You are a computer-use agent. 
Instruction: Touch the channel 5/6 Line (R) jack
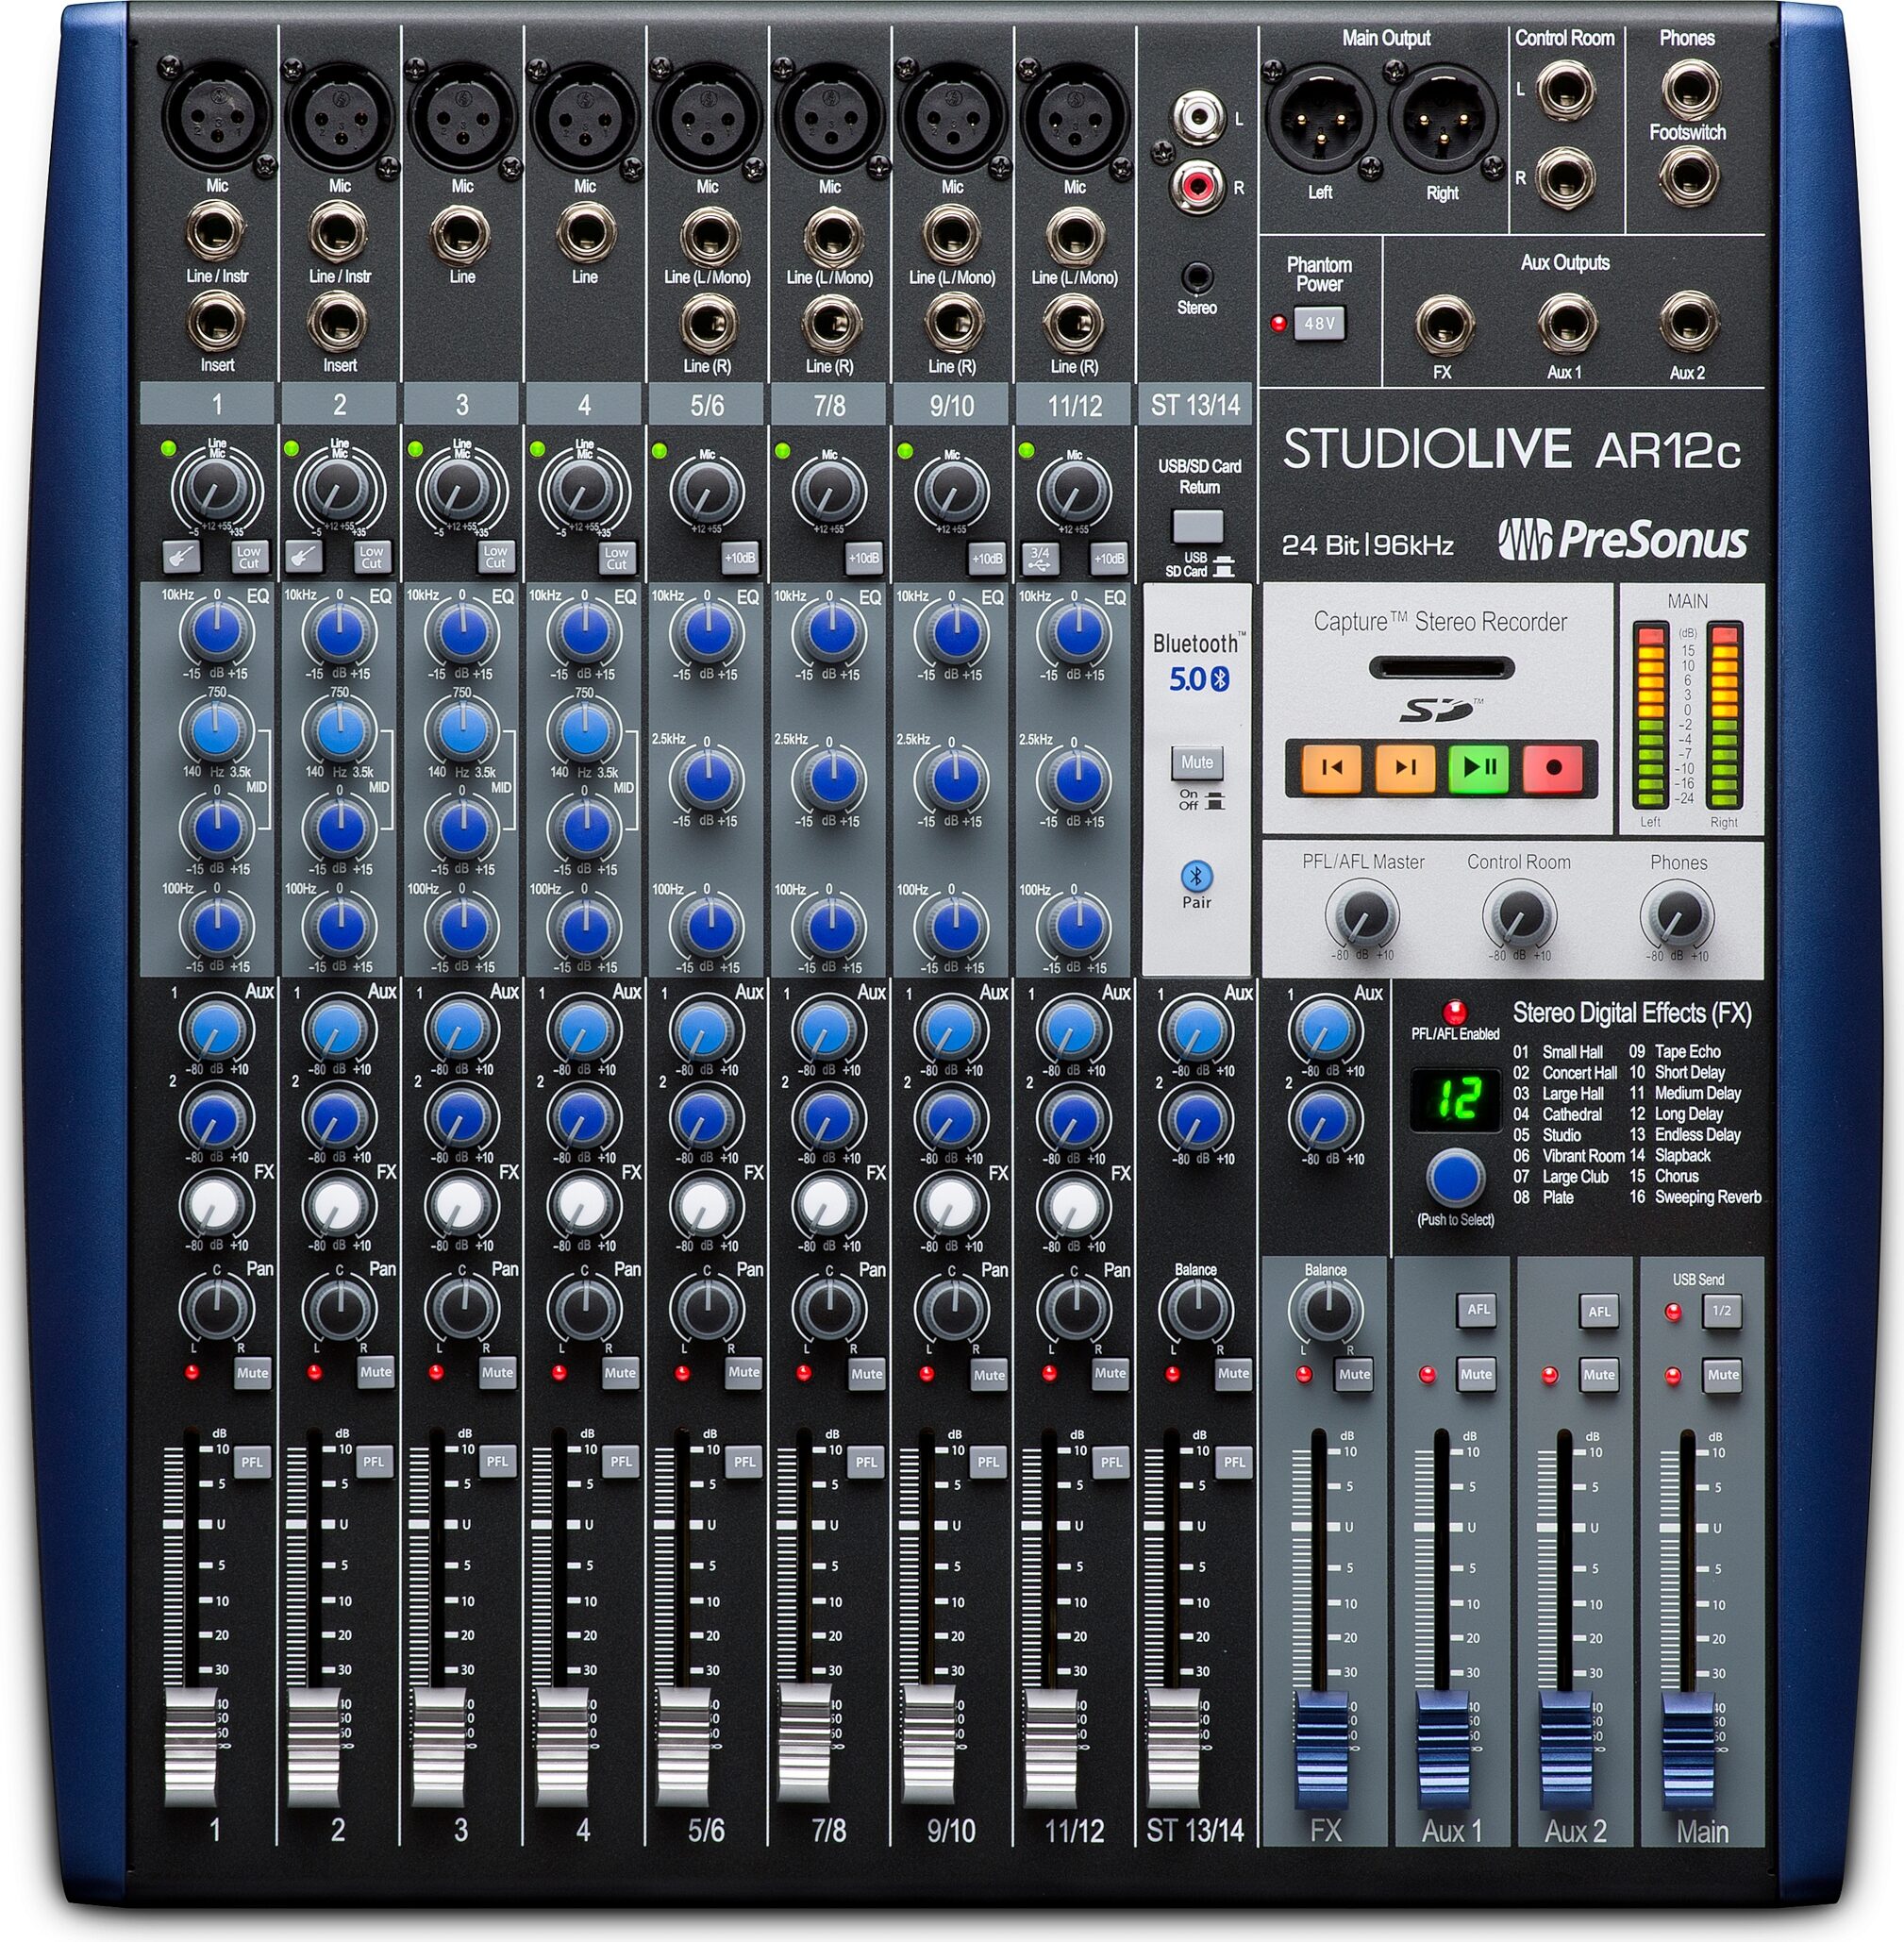click(707, 322)
